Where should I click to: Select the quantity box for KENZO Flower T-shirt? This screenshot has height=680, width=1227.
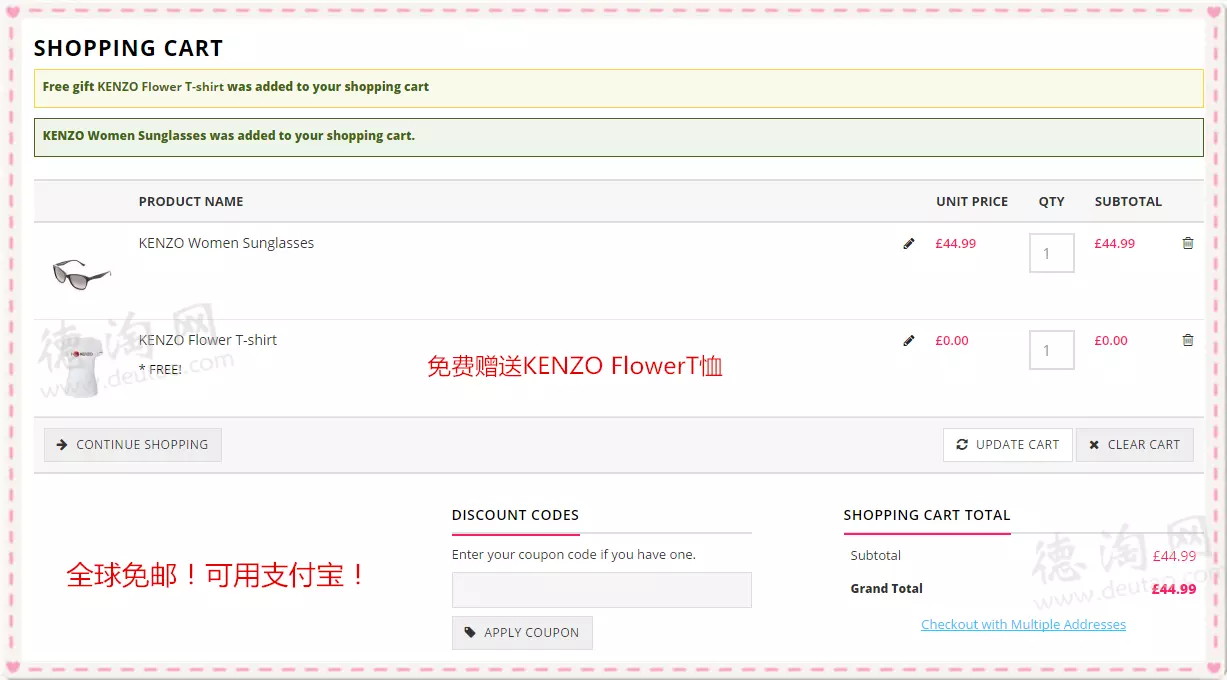(1052, 350)
